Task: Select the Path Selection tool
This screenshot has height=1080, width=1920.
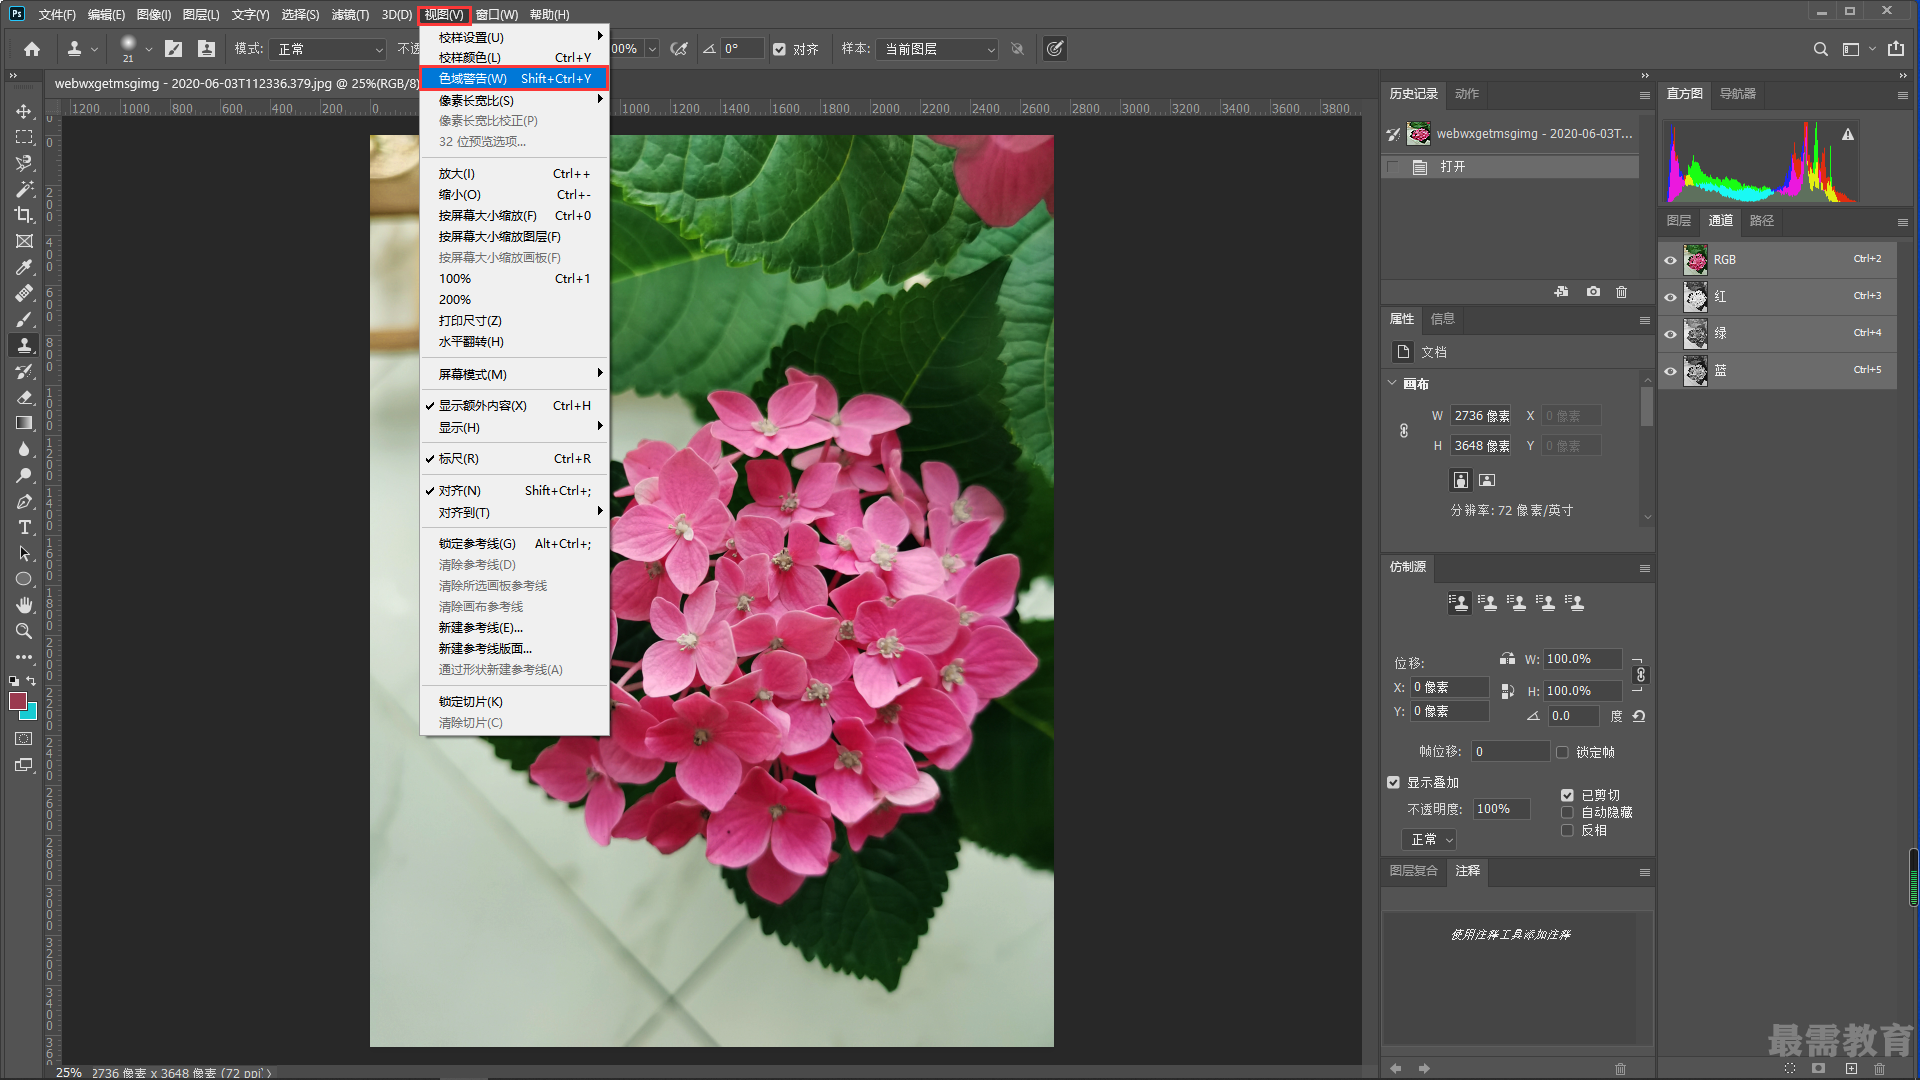Action: click(x=24, y=553)
